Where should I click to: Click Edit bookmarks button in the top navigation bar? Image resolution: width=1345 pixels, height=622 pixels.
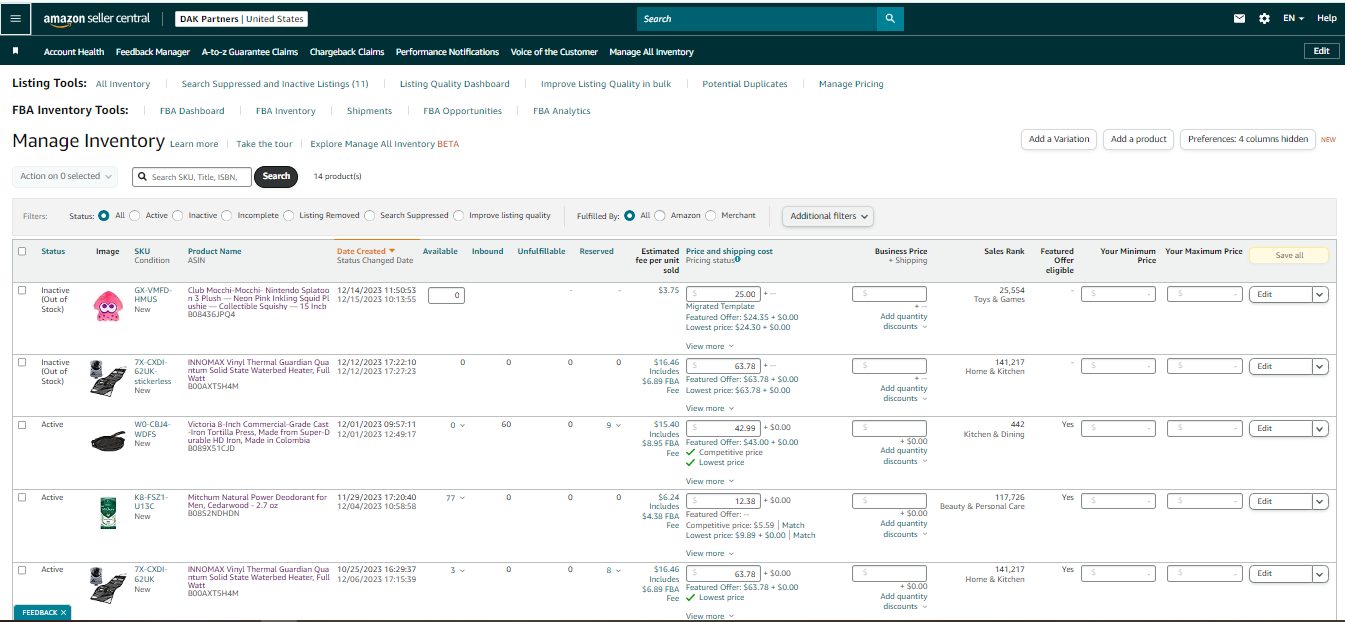pyautogui.click(x=1321, y=51)
